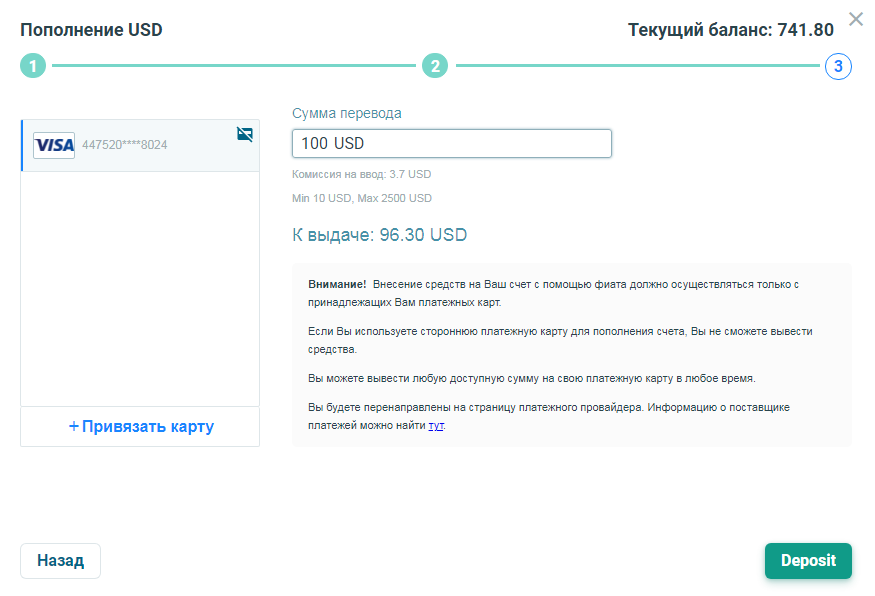Select card number 447520****8024
This screenshot has height=596, width=875.
[124, 145]
